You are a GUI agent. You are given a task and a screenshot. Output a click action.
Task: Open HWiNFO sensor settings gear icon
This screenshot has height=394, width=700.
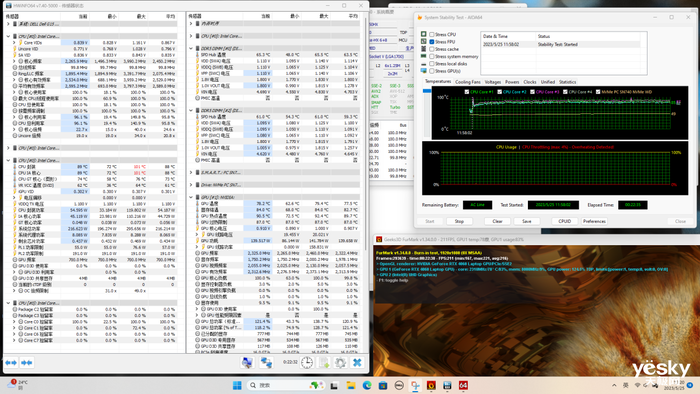point(340,362)
